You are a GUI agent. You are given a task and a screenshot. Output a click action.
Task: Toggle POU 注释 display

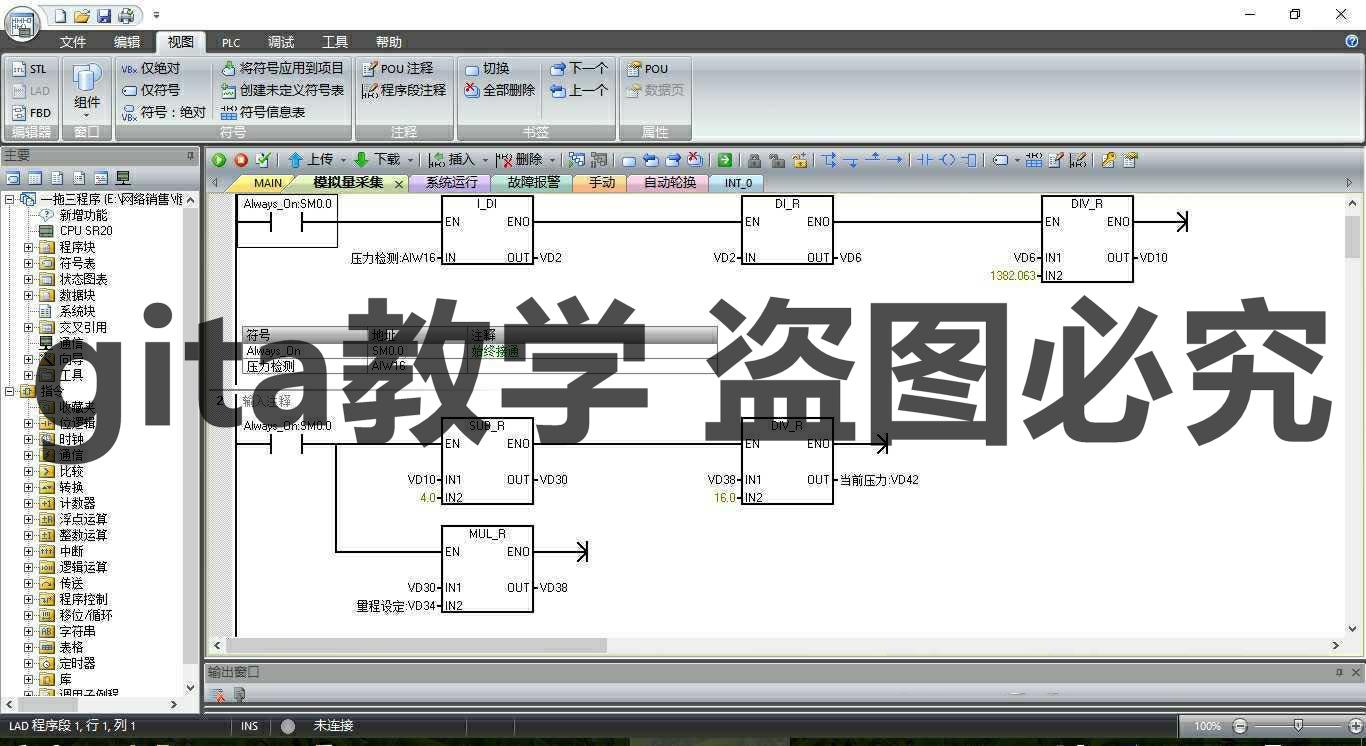tap(397, 68)
